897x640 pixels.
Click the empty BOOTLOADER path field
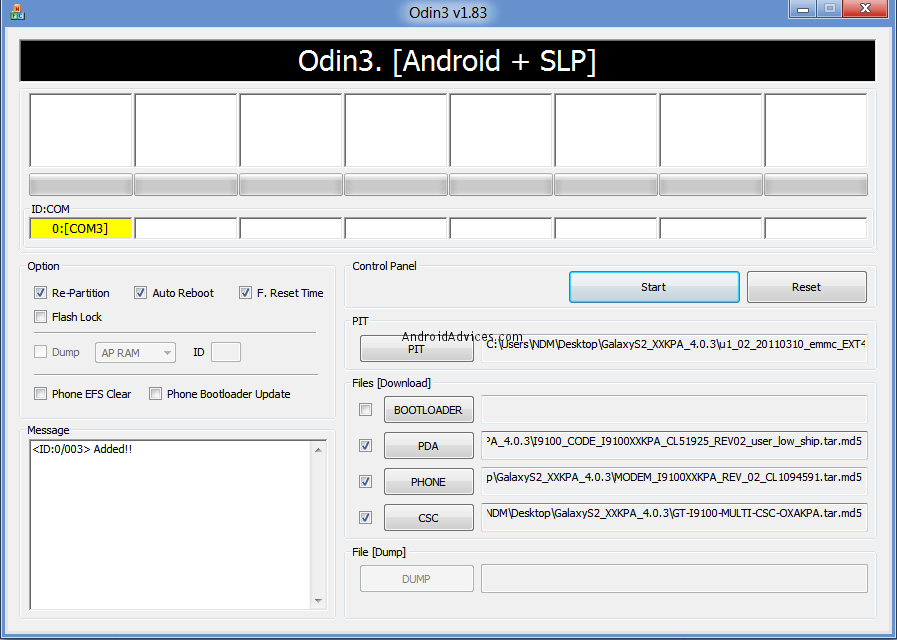coord(674,410)
